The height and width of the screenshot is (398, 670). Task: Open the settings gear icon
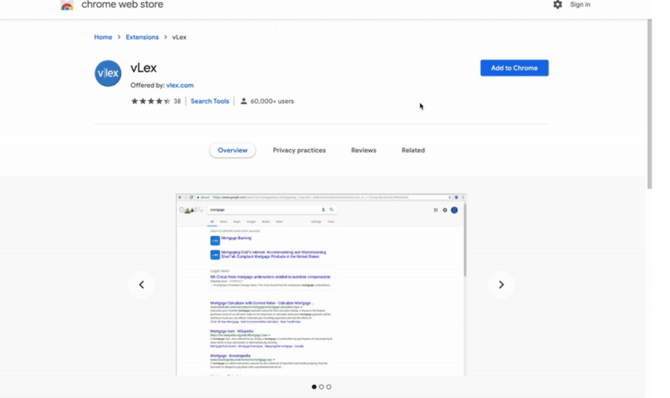[557, 5]
